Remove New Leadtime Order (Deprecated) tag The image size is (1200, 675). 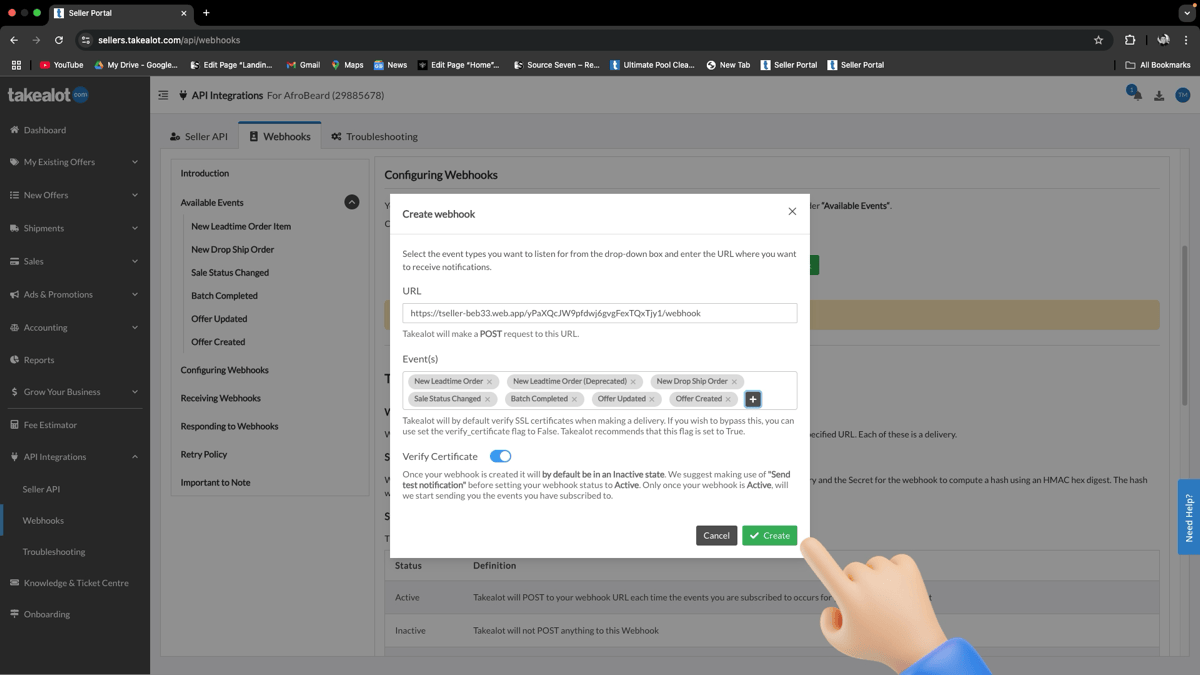tap(633, 382)
